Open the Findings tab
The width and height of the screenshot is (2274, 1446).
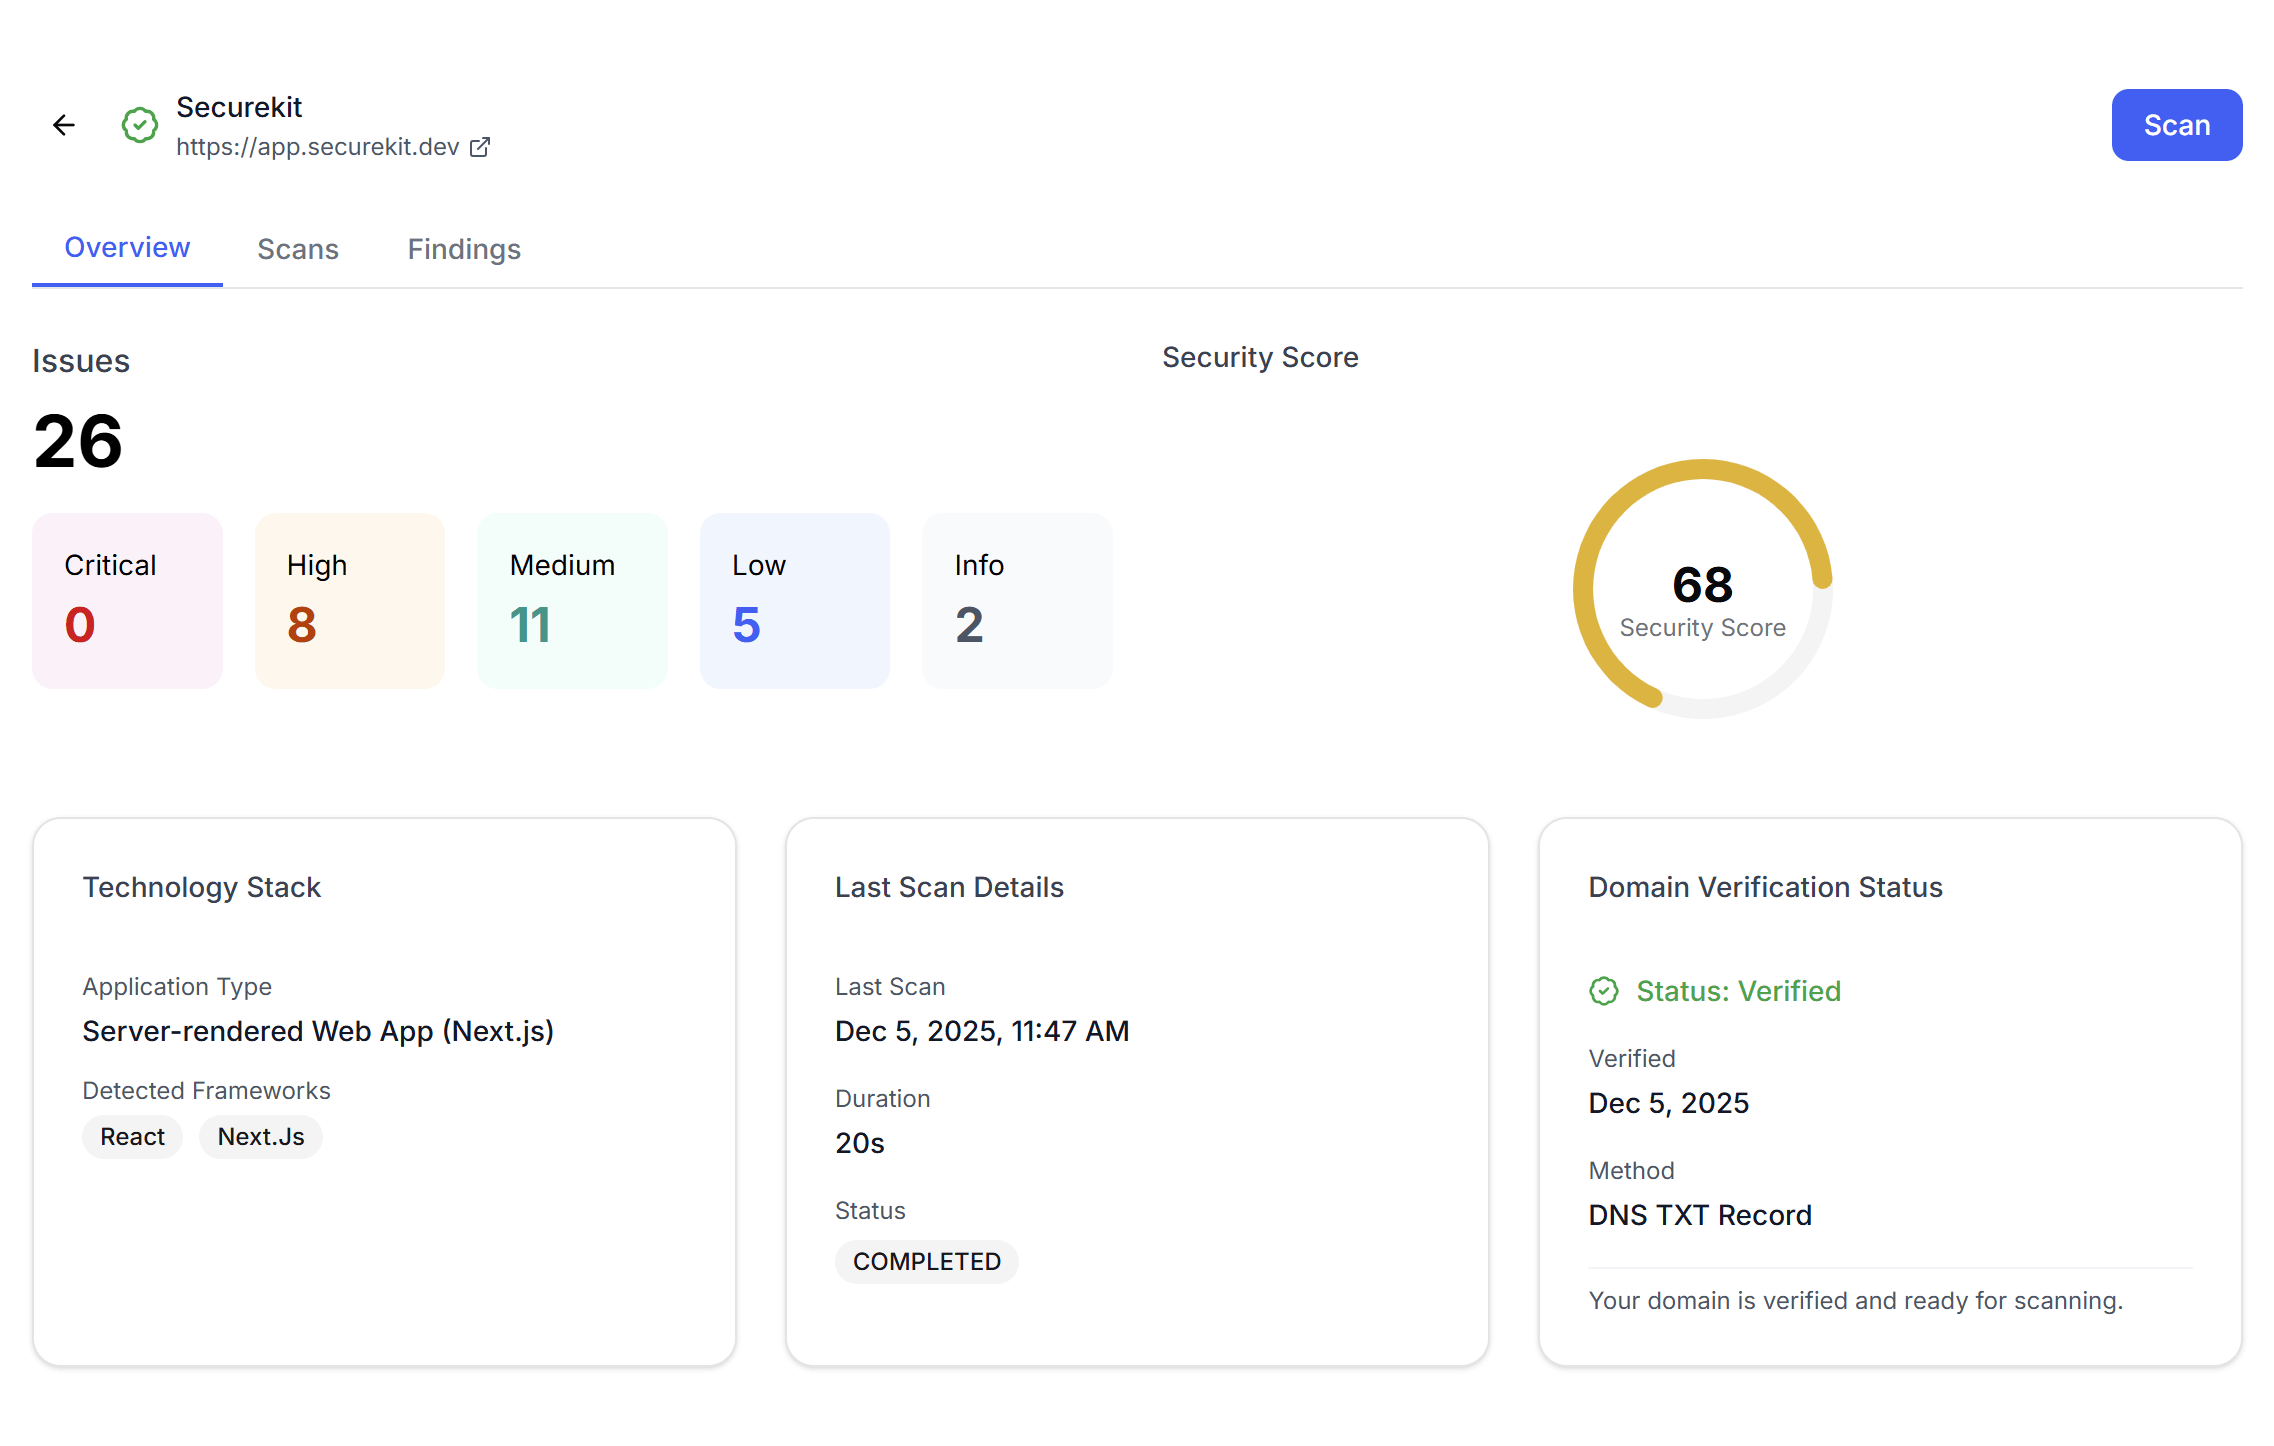click(464, 249)
